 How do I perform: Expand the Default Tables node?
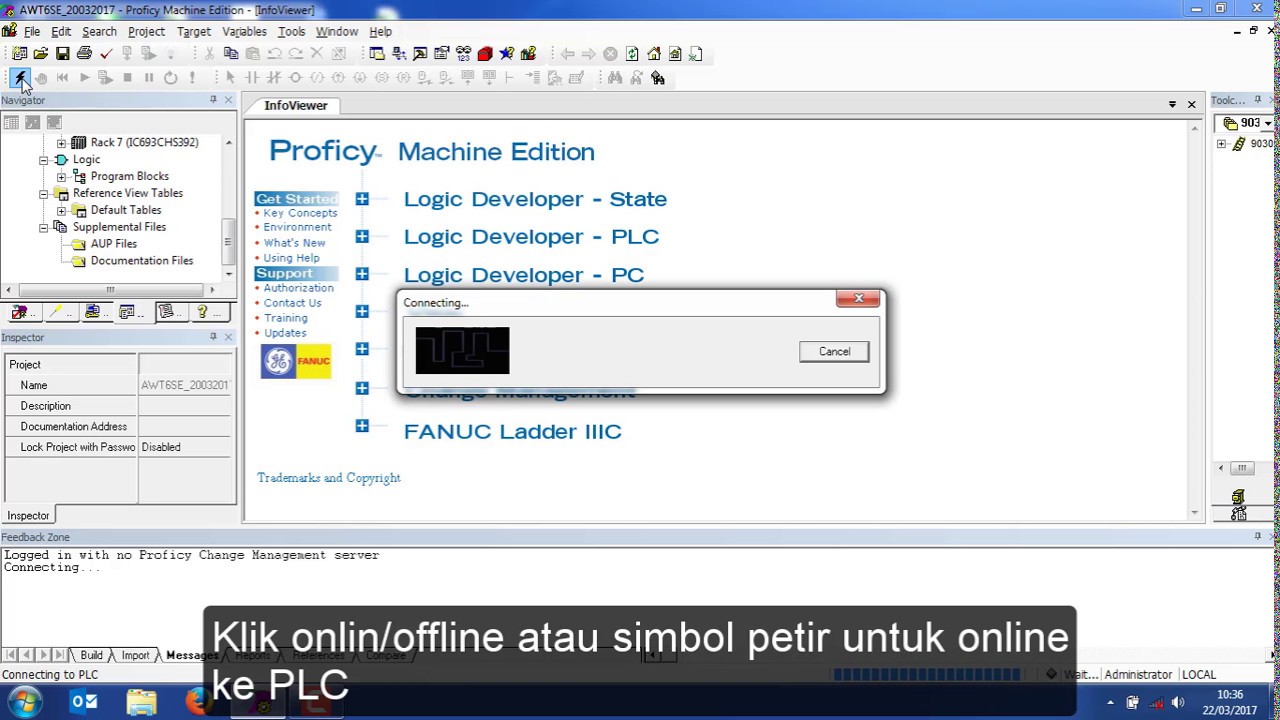click(x=61, y=211)
